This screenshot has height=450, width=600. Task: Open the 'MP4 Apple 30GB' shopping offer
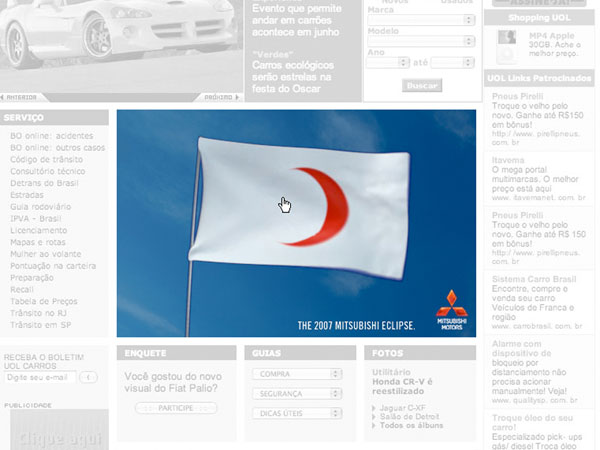[554, 44]
